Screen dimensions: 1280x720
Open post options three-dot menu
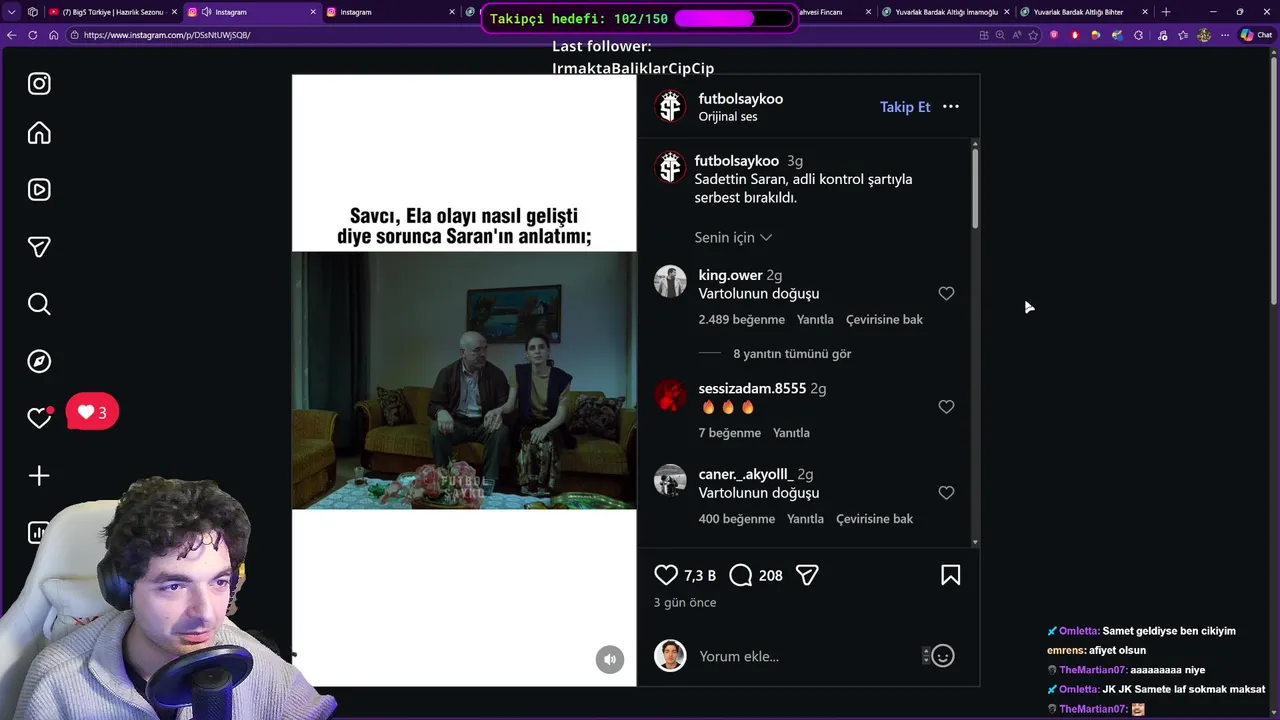(x=951, y=107)
